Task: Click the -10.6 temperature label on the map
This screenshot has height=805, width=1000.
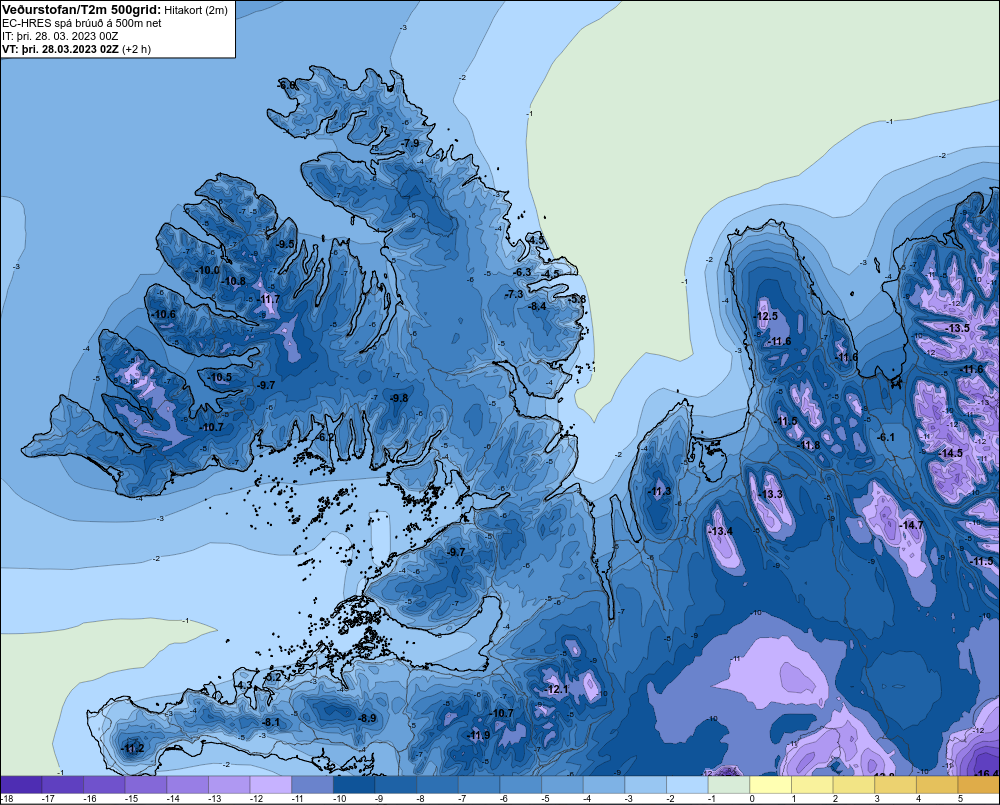Action: [x=164, y=314]
